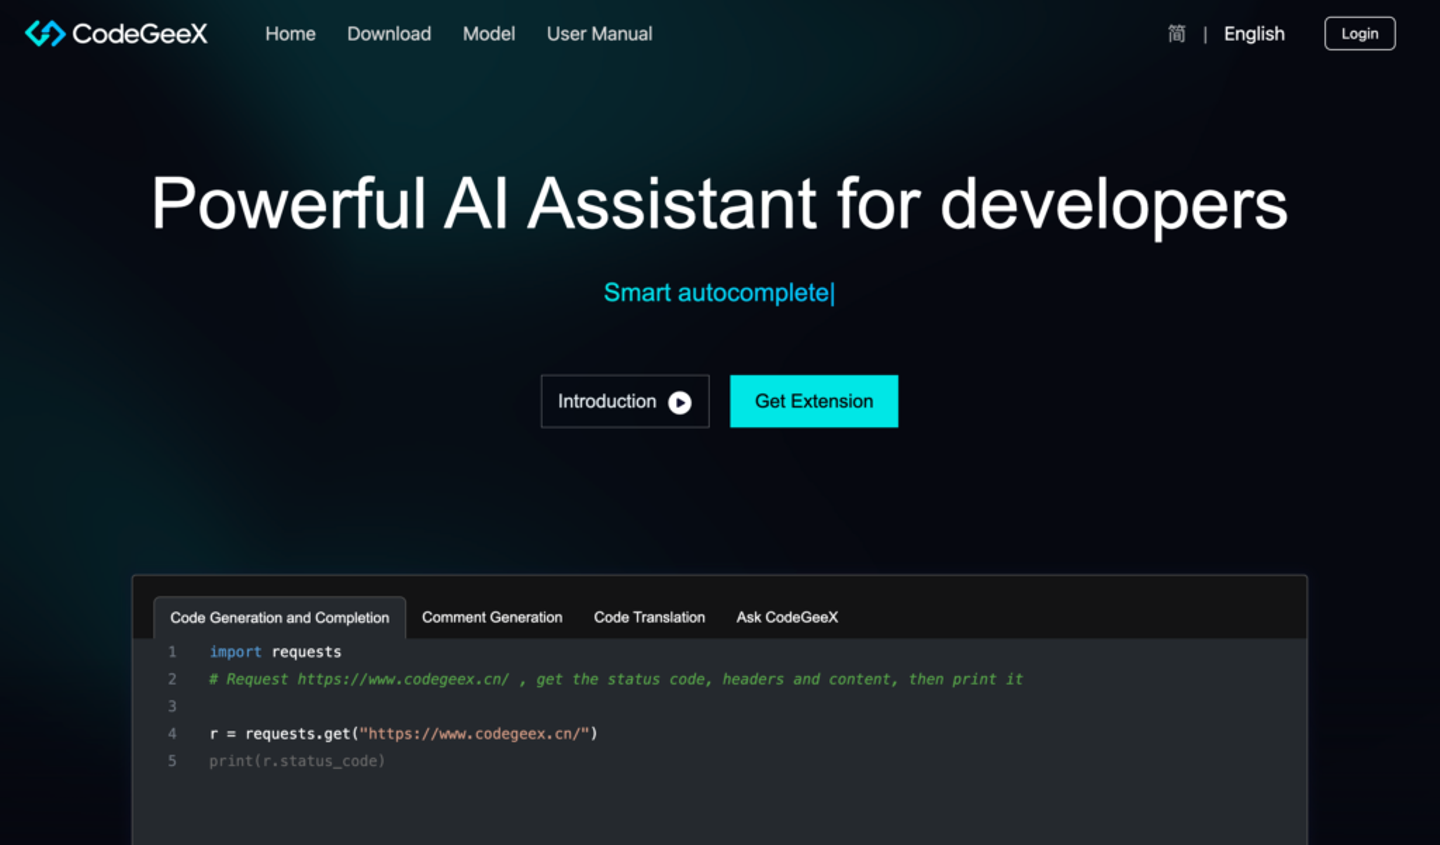Switch language to Simplified Chinese
The width and height of the screenshot is (1440, 845).
pos(1177,34)
